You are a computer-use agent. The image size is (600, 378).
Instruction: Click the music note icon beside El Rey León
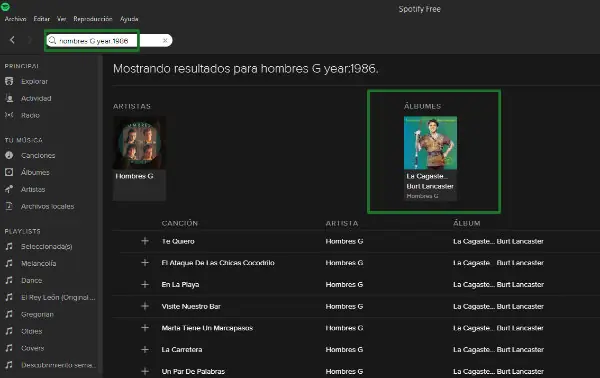click(9, 297)
